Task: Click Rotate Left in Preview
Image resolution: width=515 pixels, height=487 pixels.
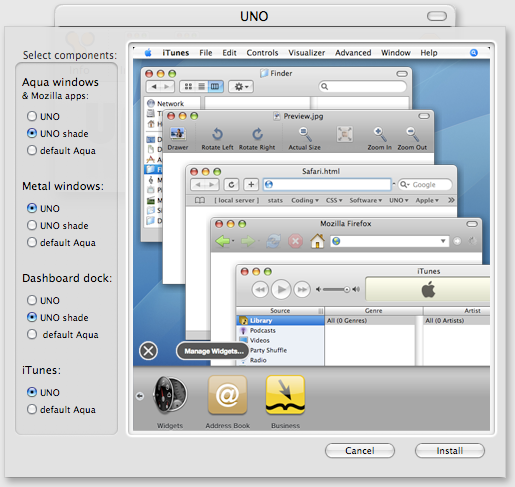Action: pyautogui.click(x=217, y=138)
